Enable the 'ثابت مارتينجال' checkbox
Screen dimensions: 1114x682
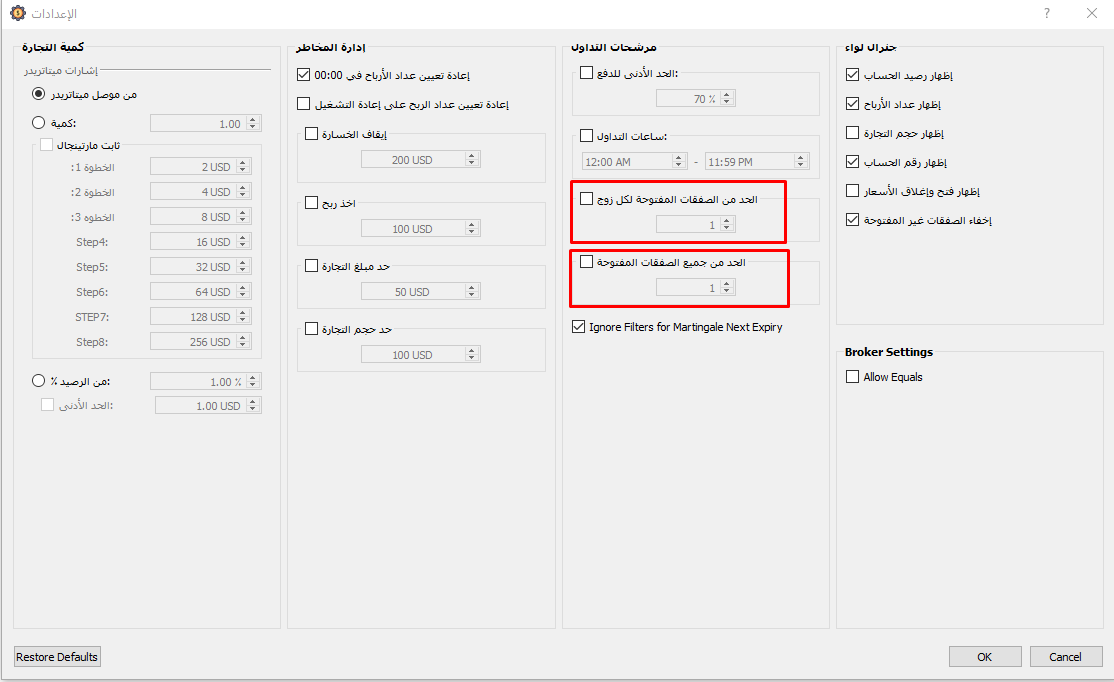[46, 145]
